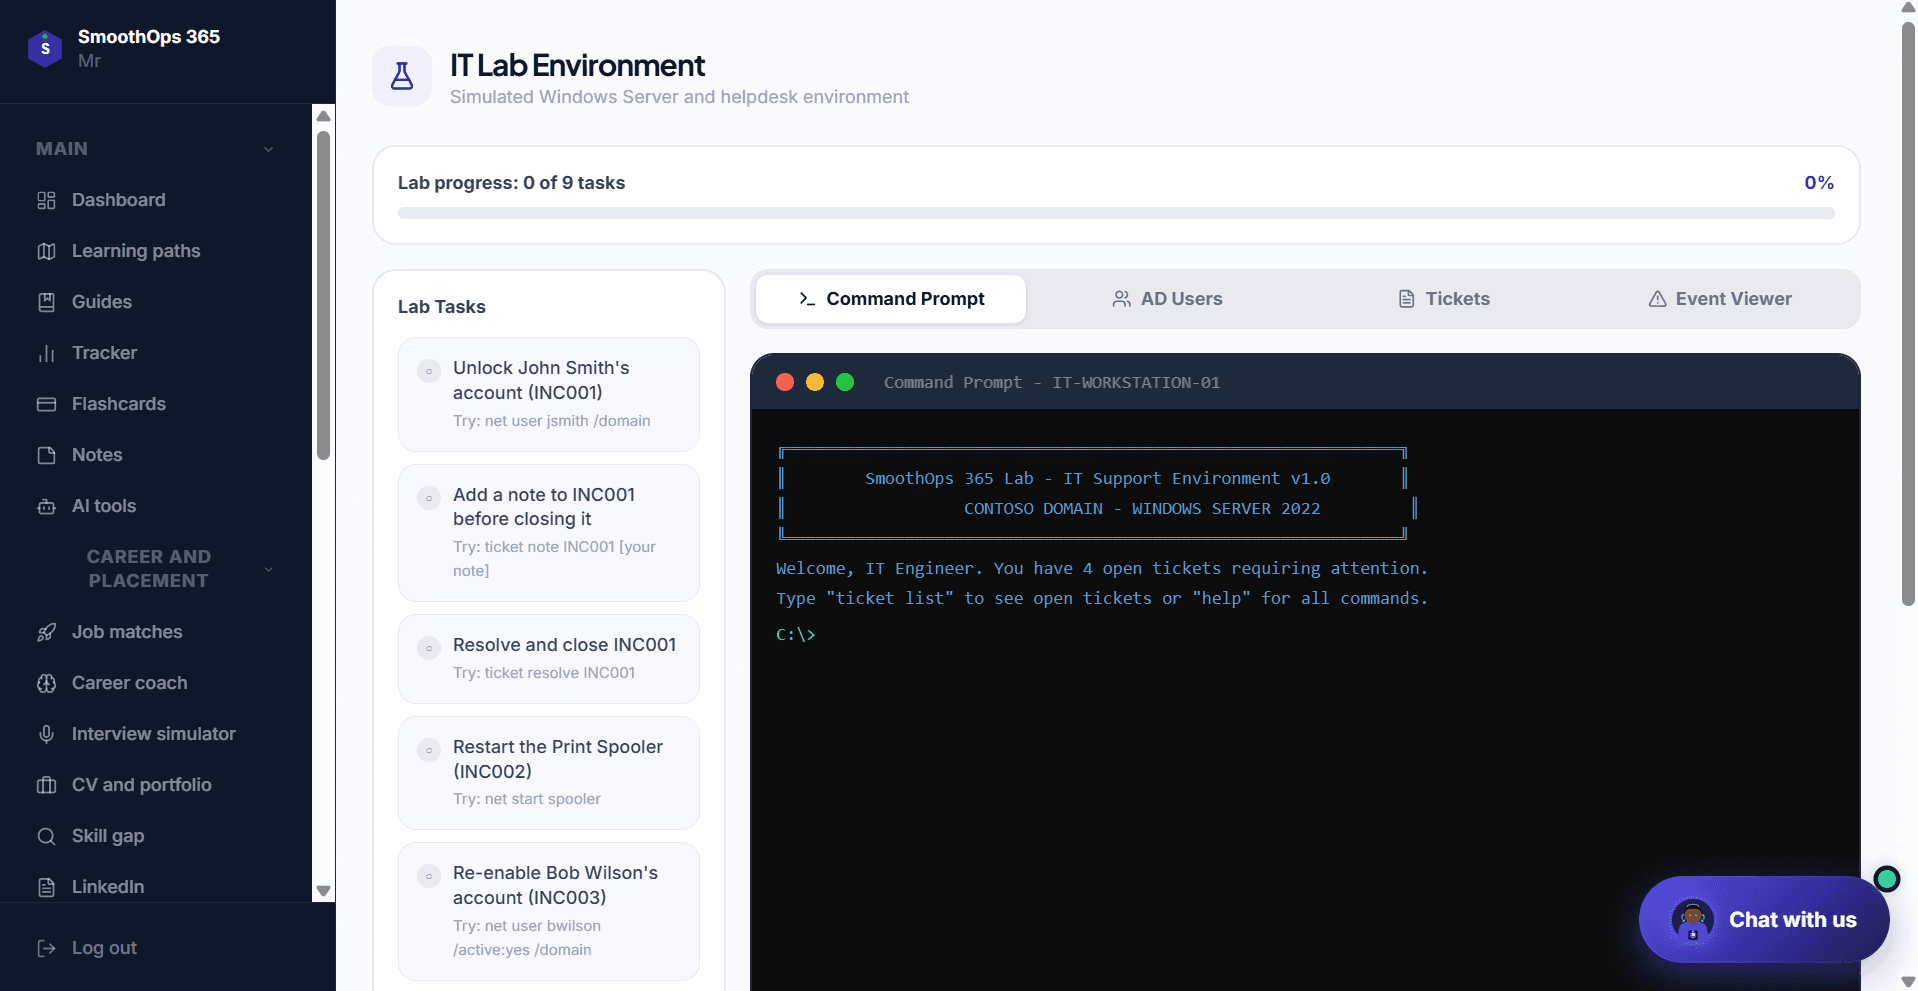Open the Tickets tab

point(1443,299)
